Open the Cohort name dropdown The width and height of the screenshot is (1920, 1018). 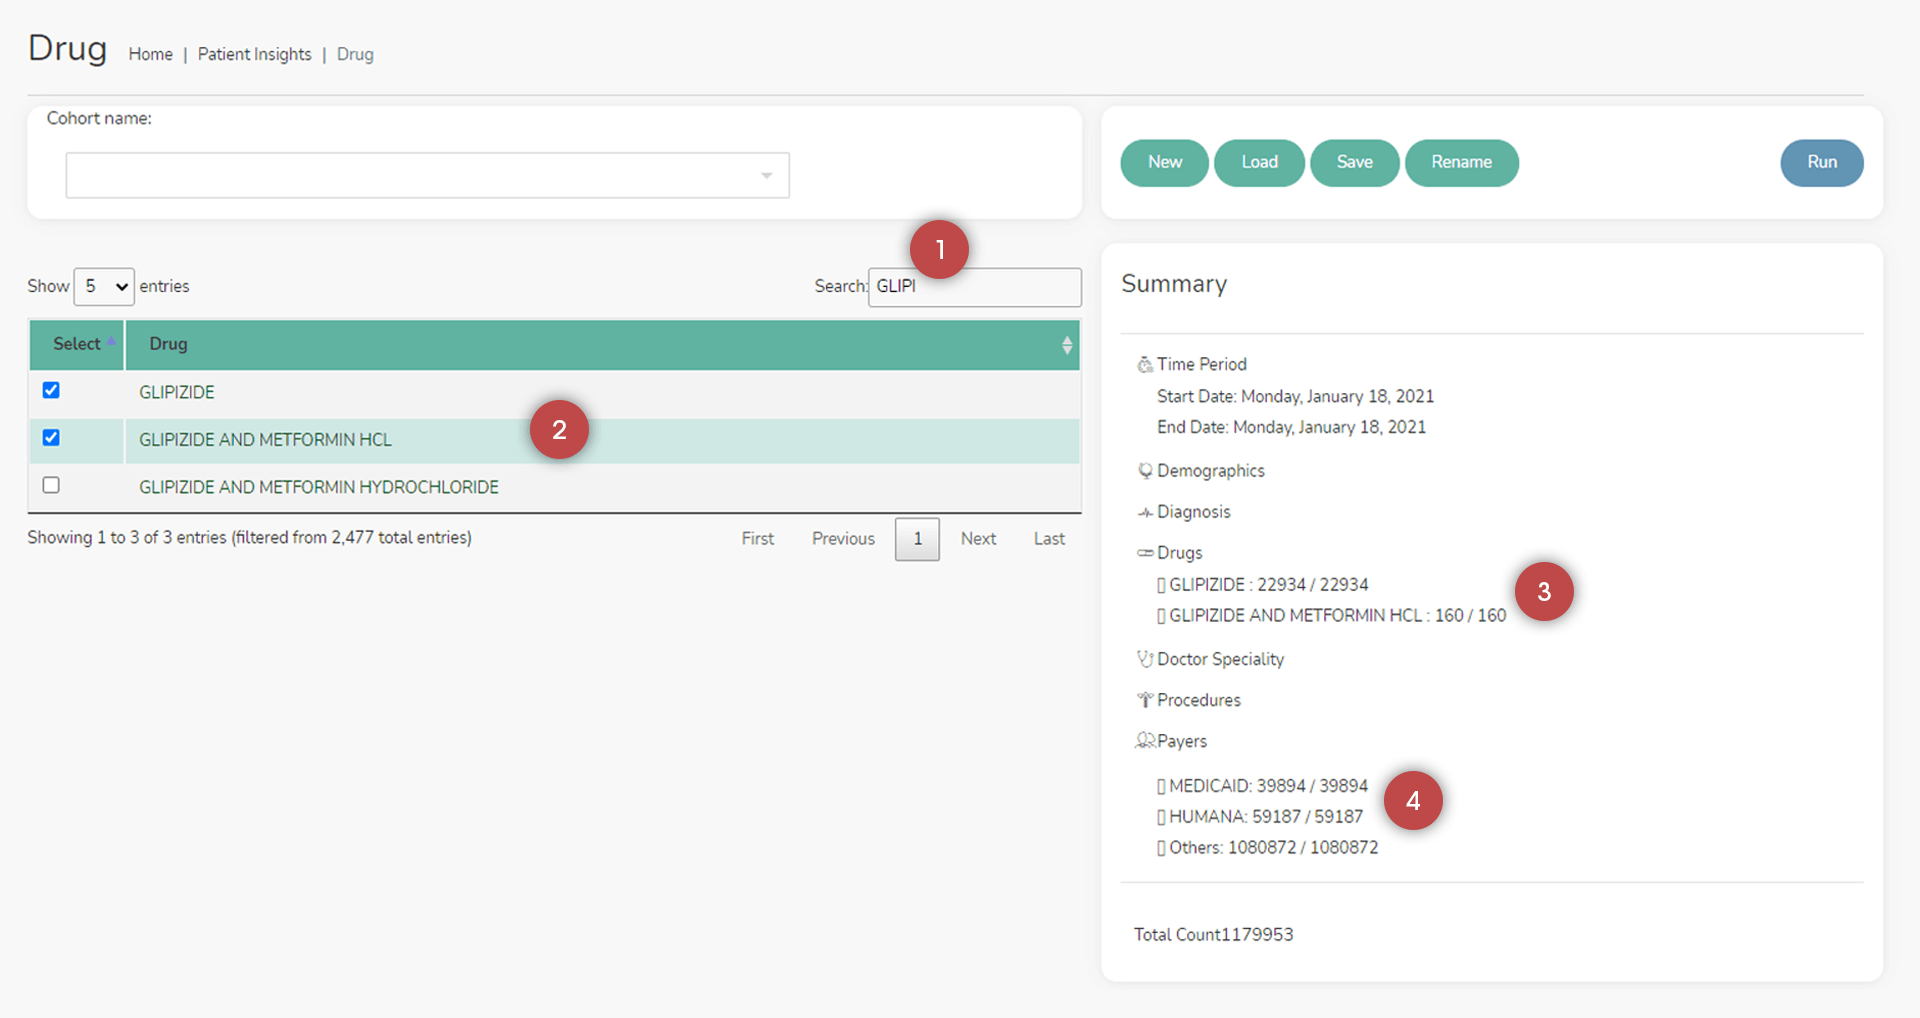pyautogui.click(x=427, y=176)
